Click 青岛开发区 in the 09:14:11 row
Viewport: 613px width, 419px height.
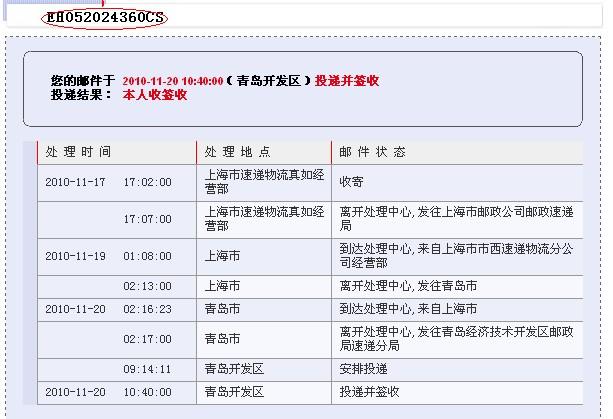[x=234, y=369]
